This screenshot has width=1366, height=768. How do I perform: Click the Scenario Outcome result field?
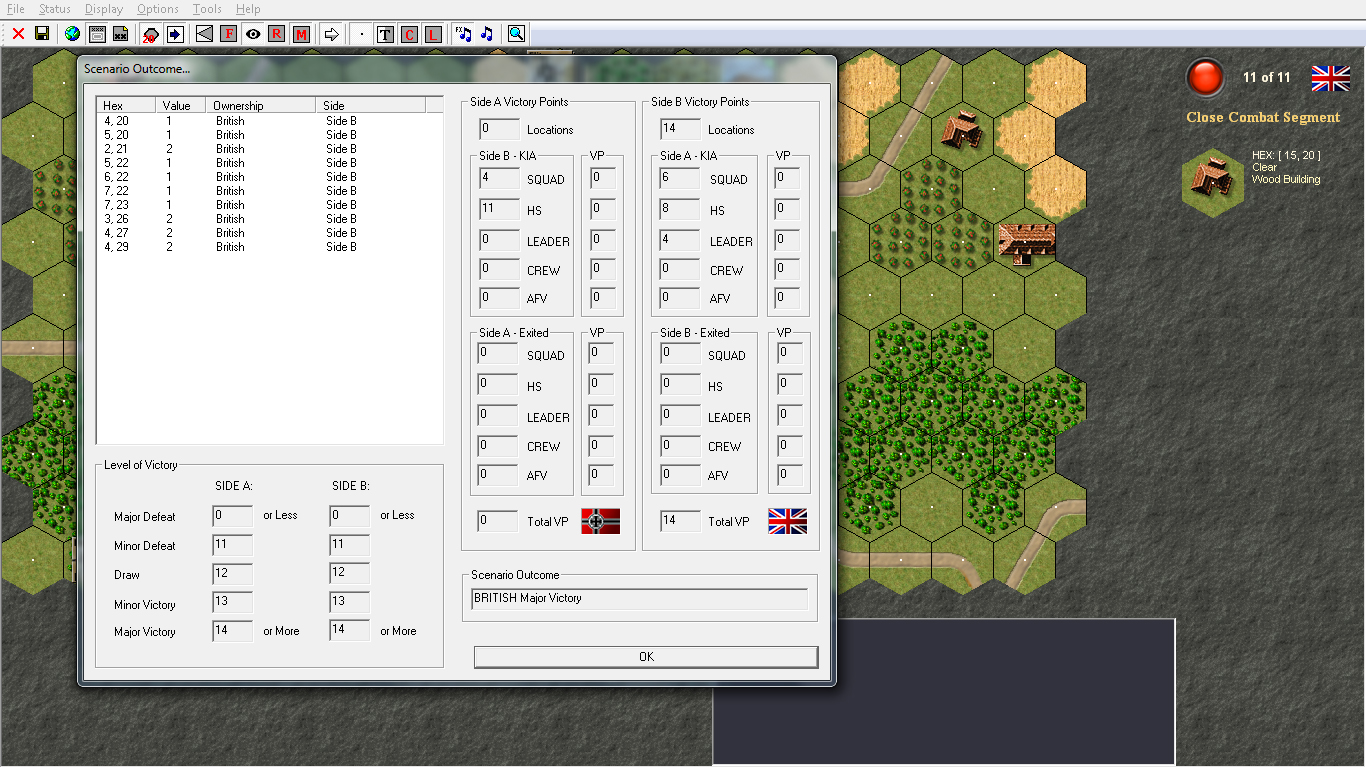(x=639, y=599)
